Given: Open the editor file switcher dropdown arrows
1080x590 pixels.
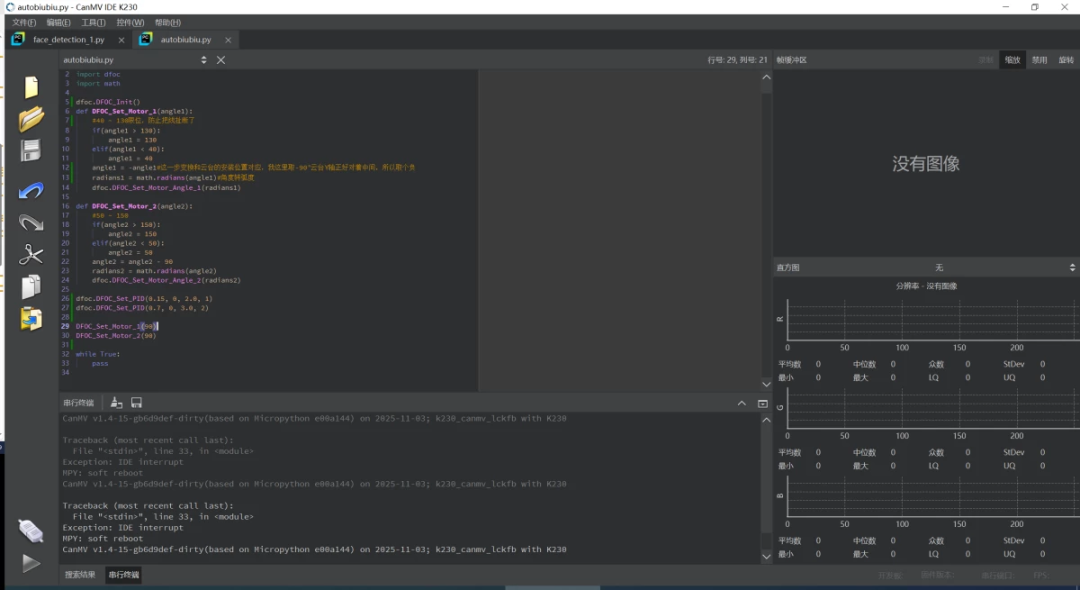Looking at the screenshot, I should coord(202,59).
